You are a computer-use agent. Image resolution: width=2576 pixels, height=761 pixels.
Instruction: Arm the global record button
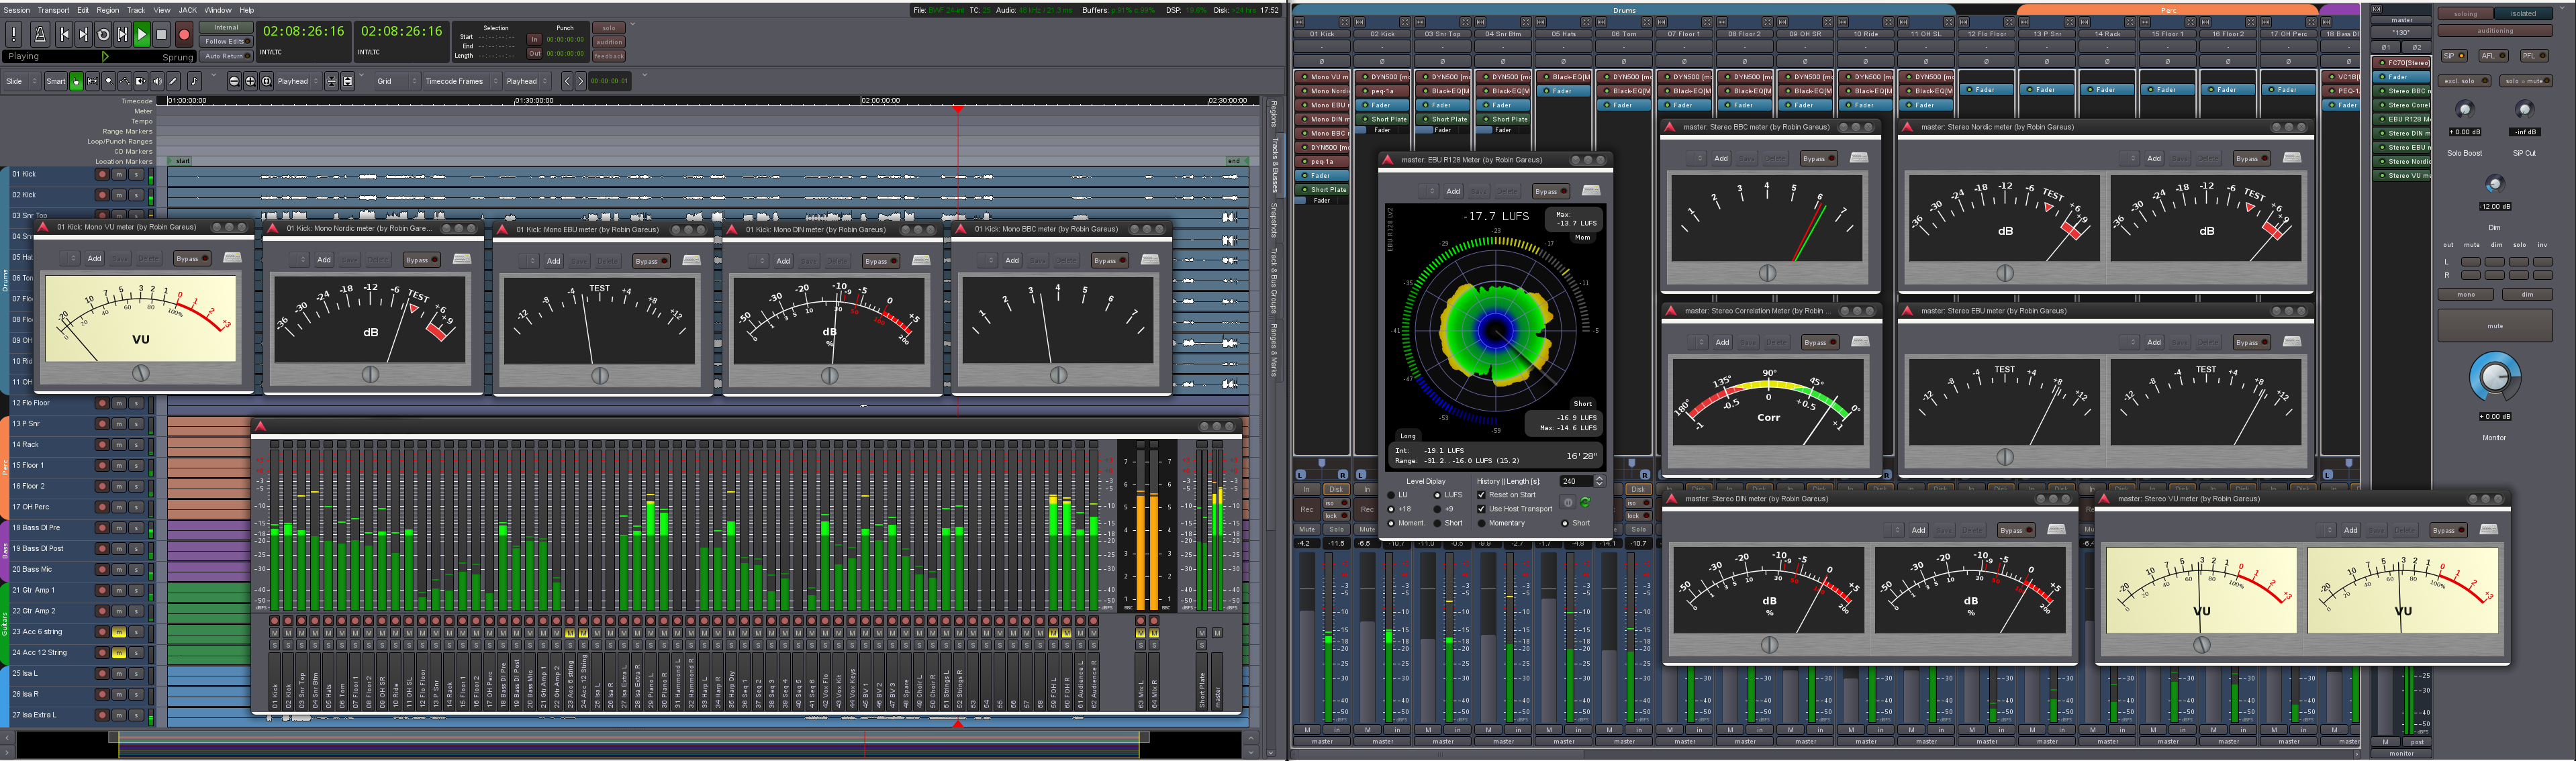(184, 35)
